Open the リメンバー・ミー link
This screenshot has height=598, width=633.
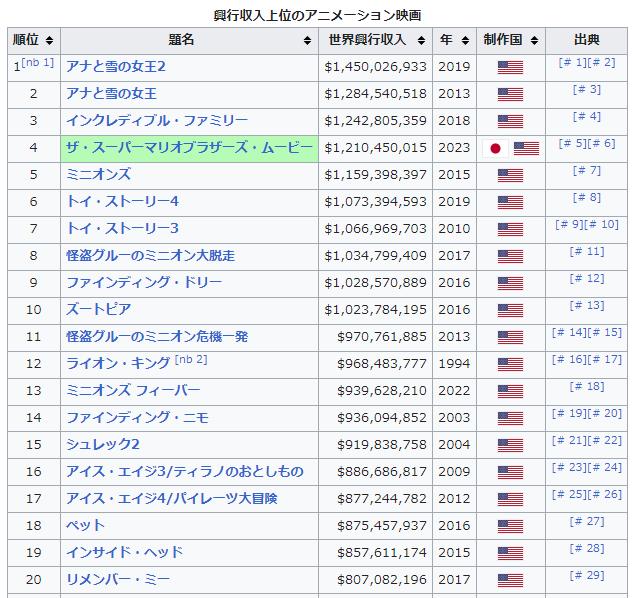[x=118, y=580]
